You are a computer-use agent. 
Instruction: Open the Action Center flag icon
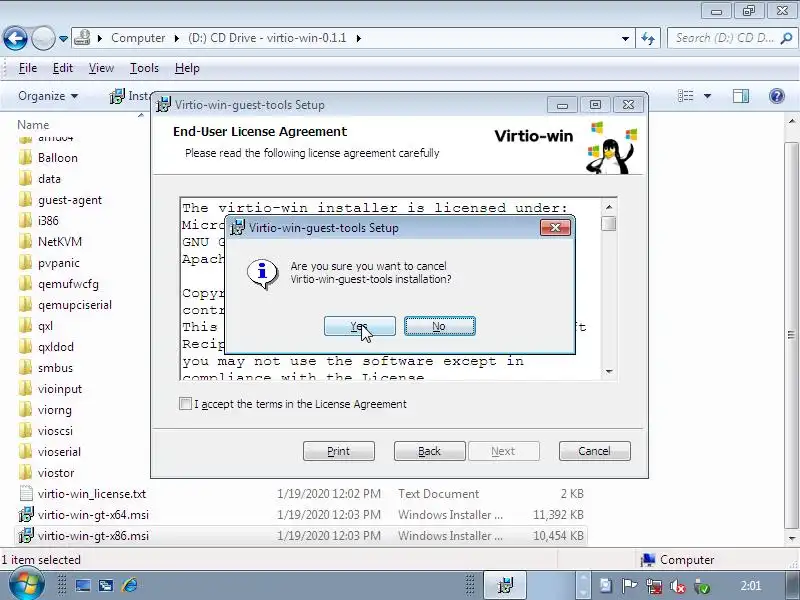[630, 586]
